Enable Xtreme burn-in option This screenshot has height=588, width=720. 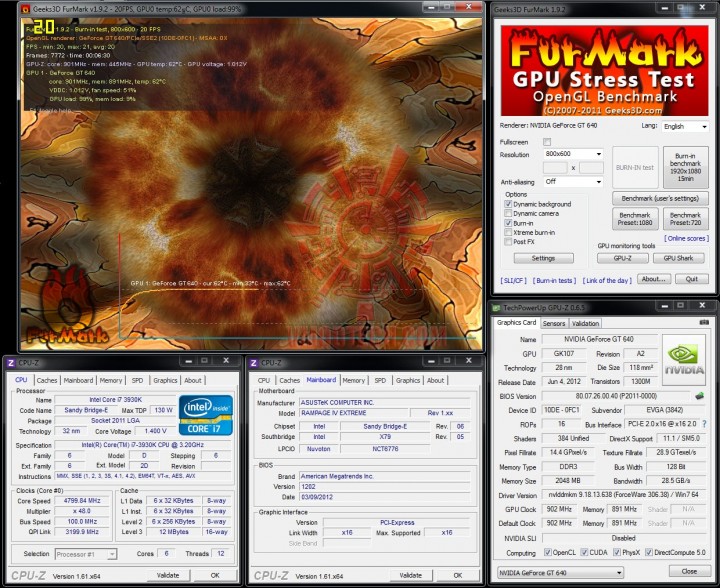(x=508, y=232)
